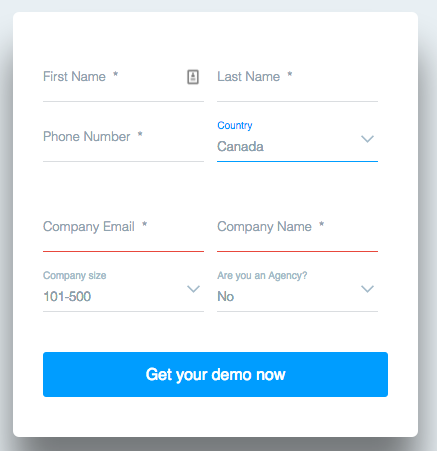Click the Company size label text
This screenshot has width=437, height=451.
75,275
